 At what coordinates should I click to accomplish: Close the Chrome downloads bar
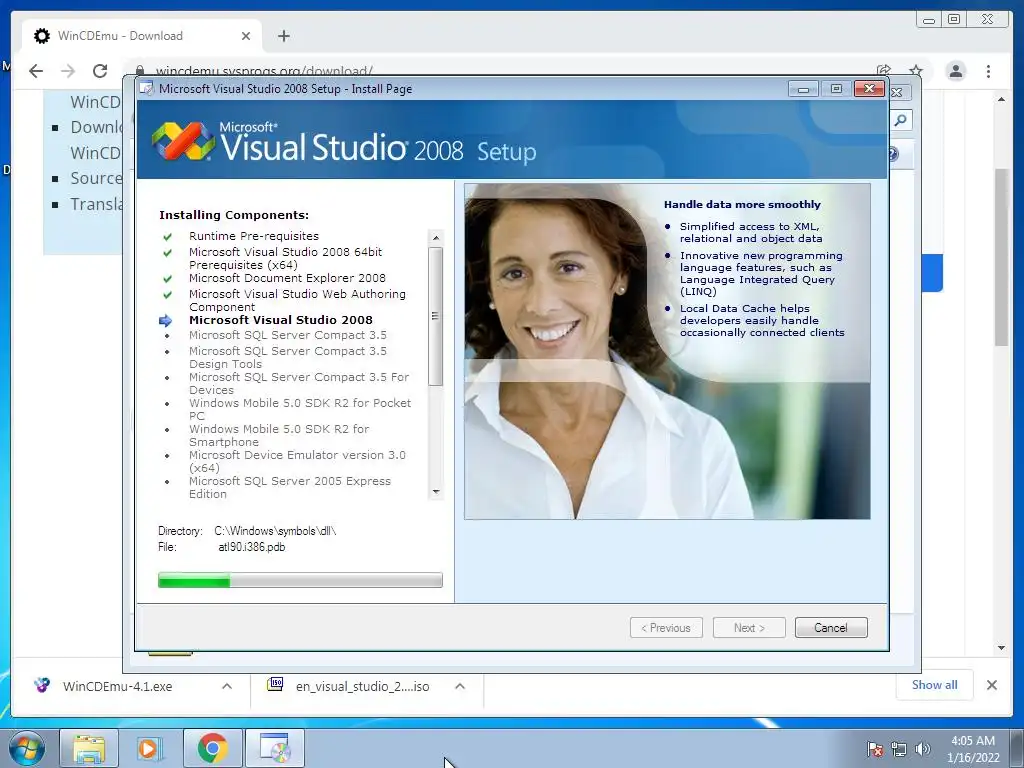click(992, 685)
